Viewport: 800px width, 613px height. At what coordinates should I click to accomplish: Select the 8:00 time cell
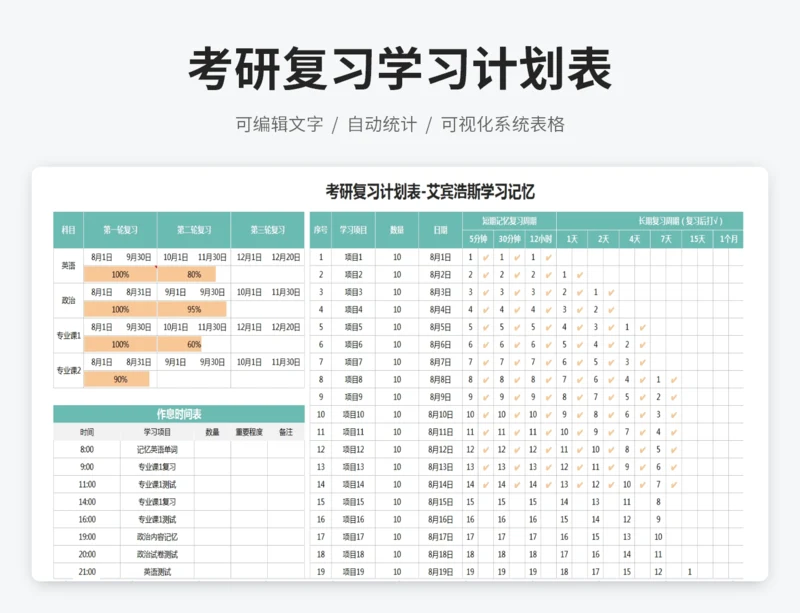(87, 450)
